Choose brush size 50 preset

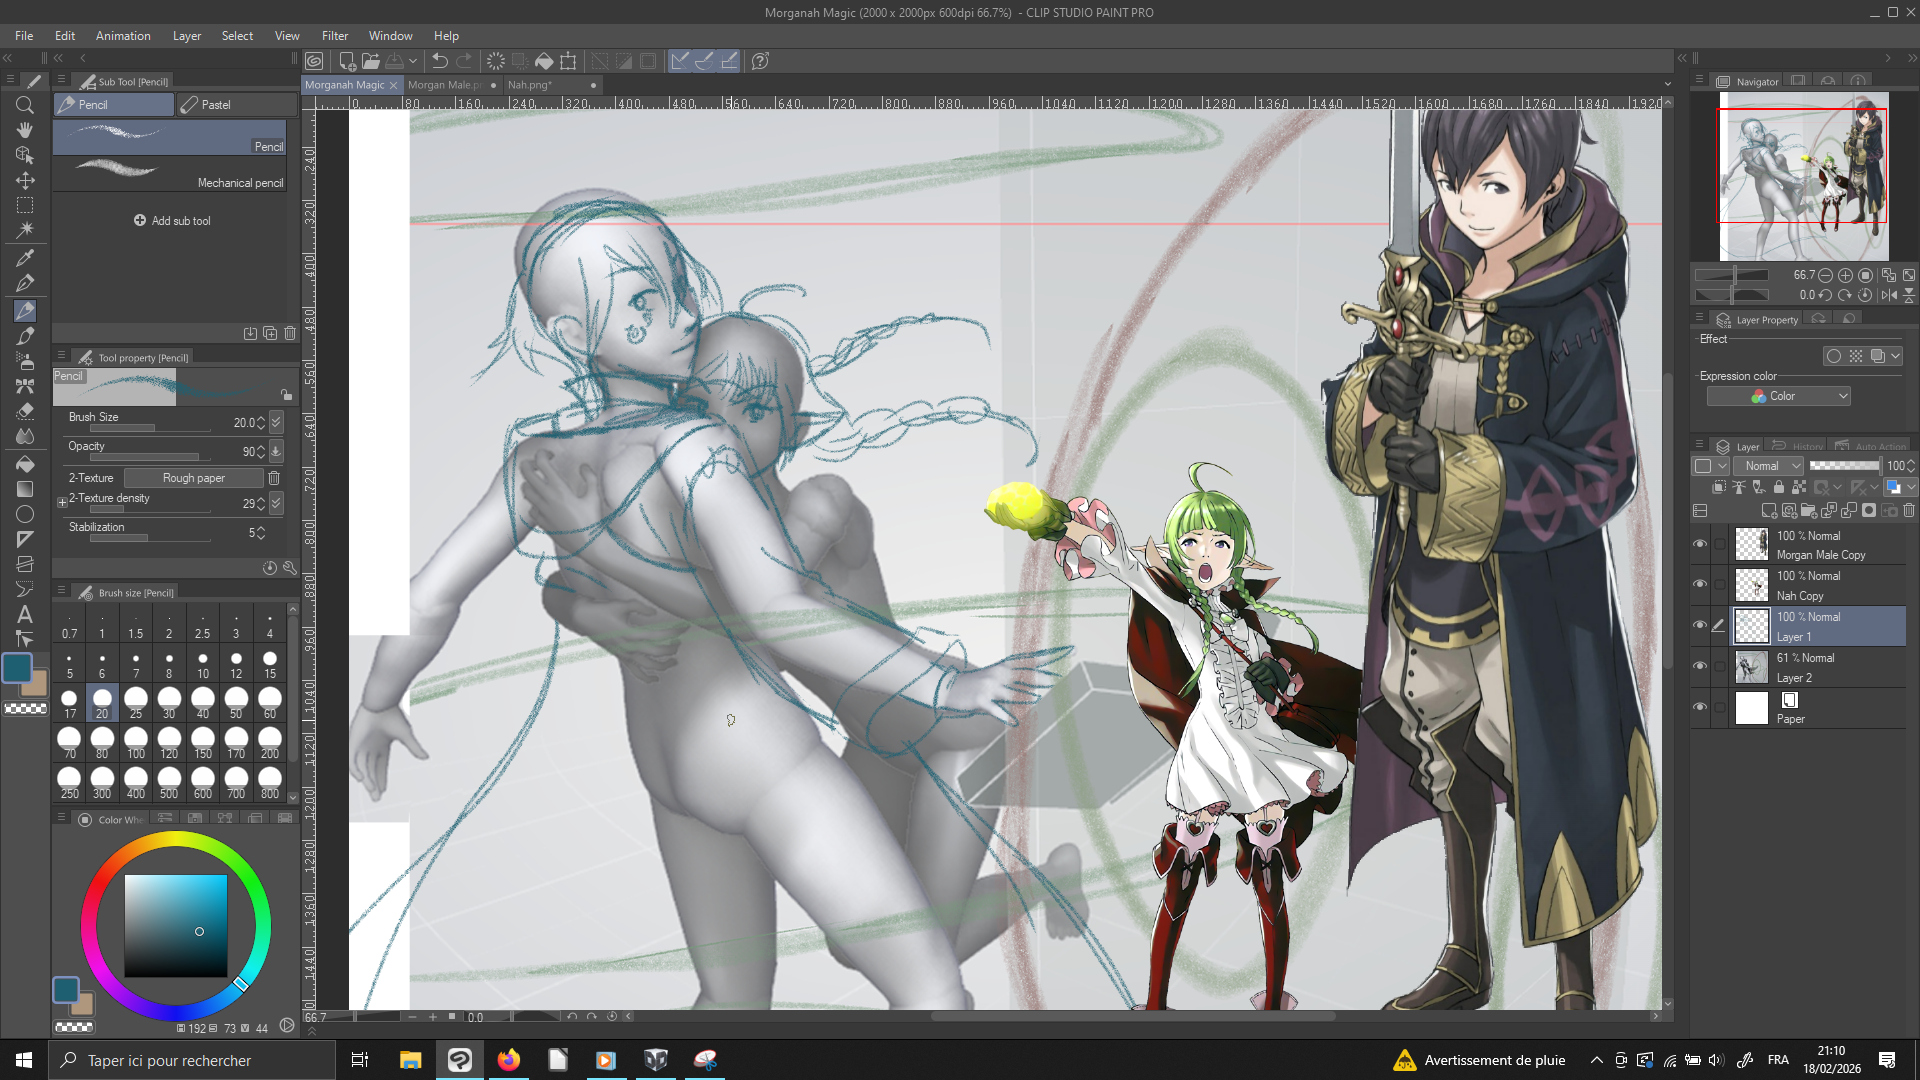point(236,702)
